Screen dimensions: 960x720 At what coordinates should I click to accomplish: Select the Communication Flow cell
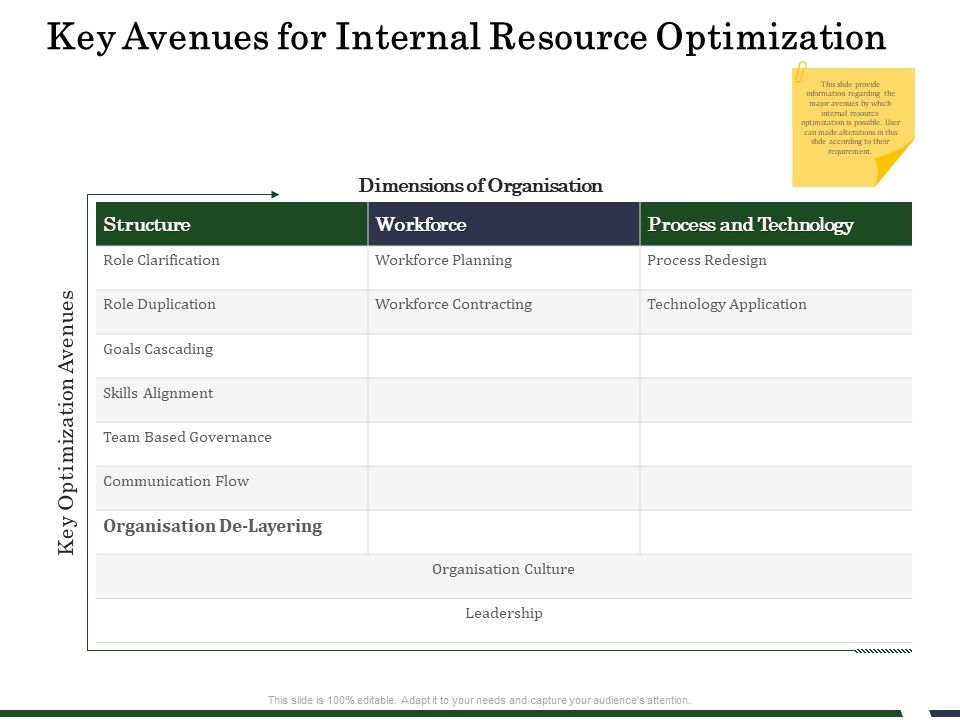176,482
